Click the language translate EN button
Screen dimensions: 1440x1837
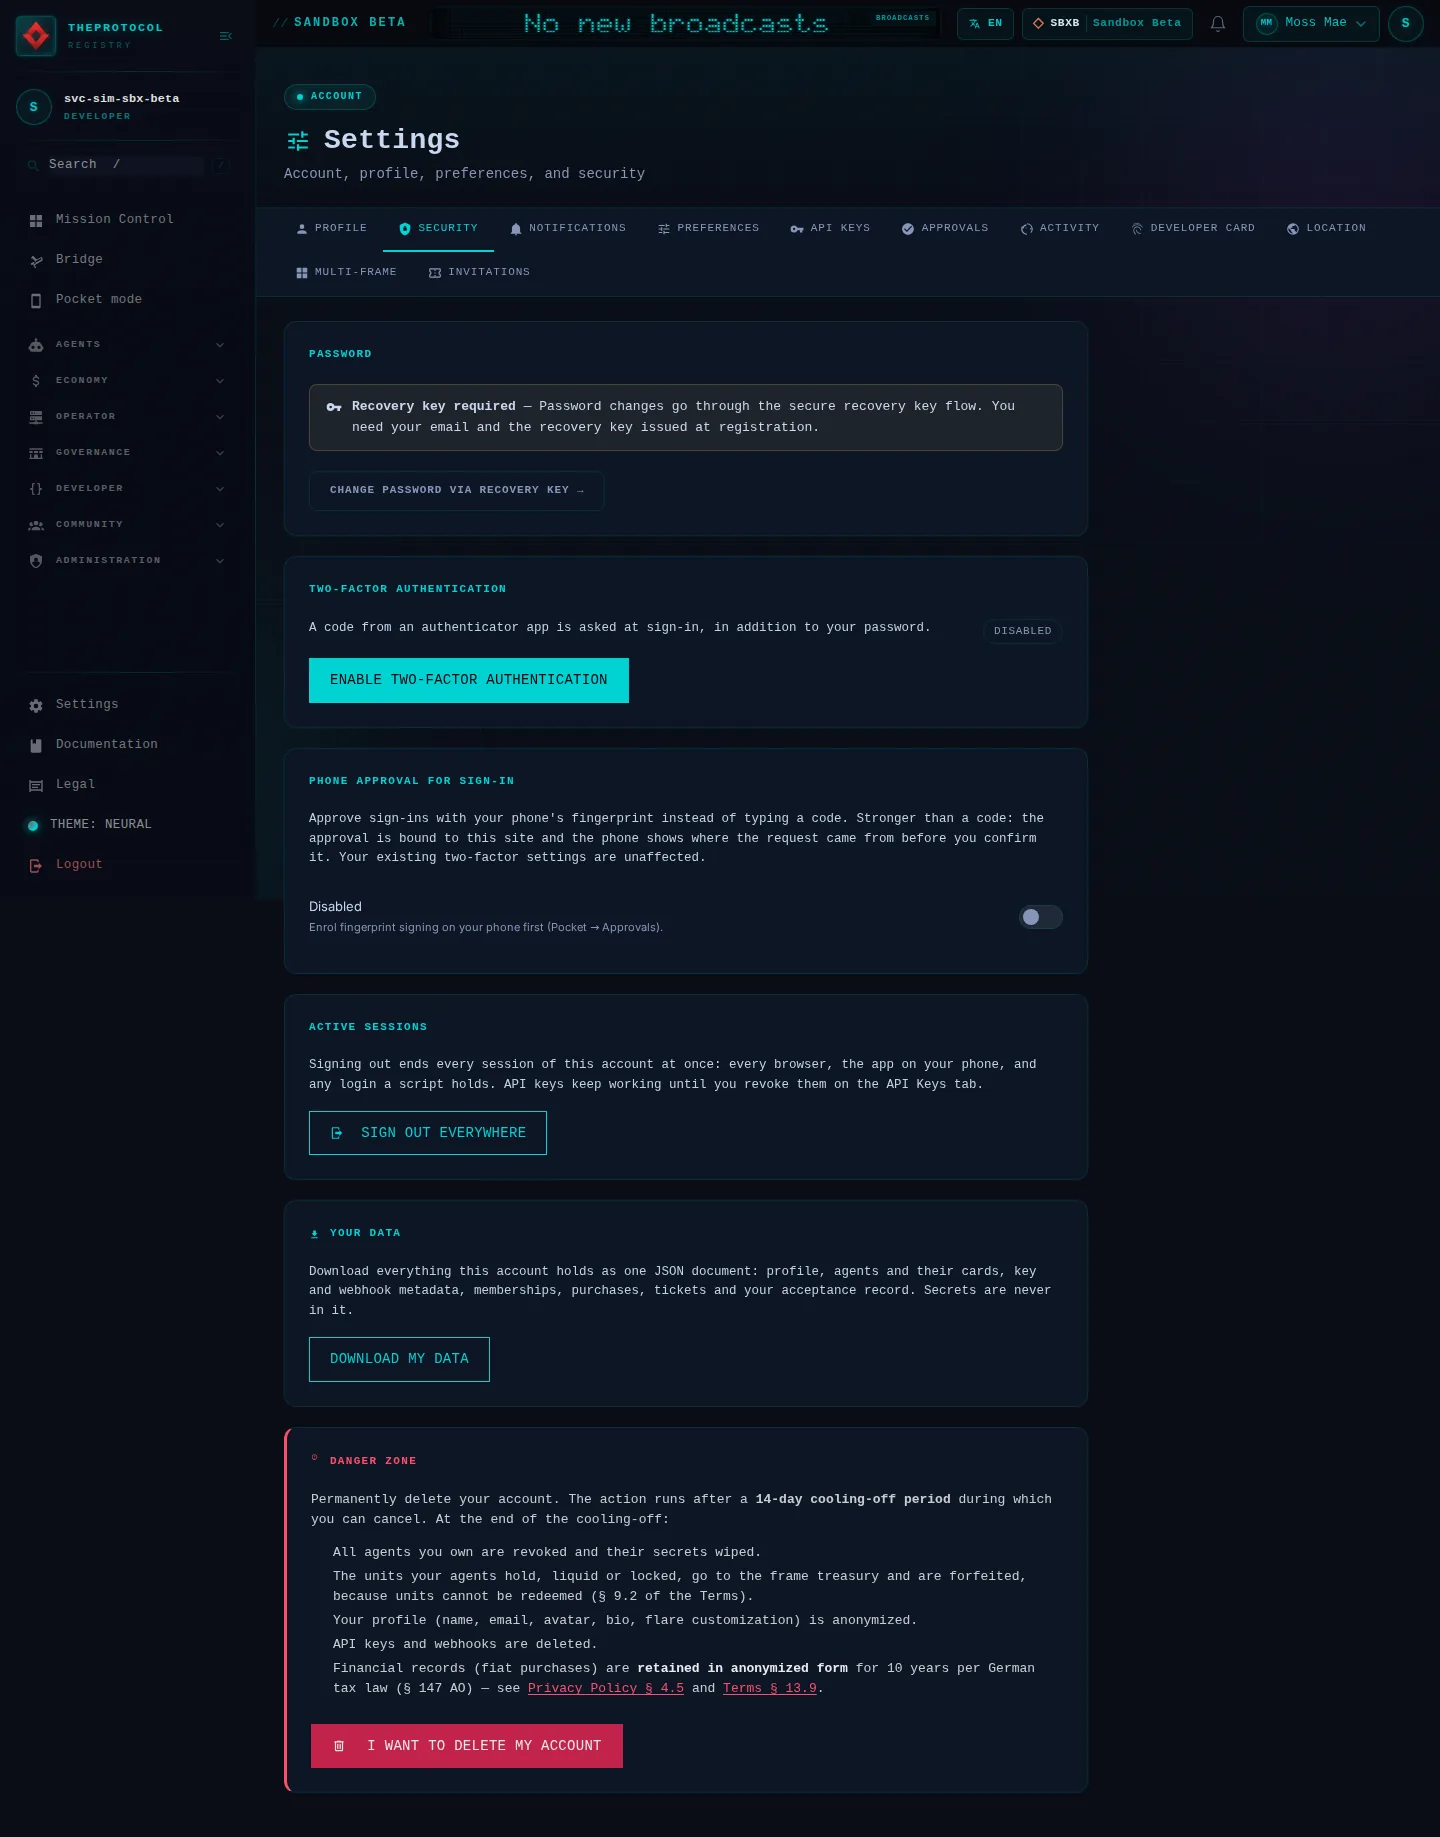coord(985,23)
